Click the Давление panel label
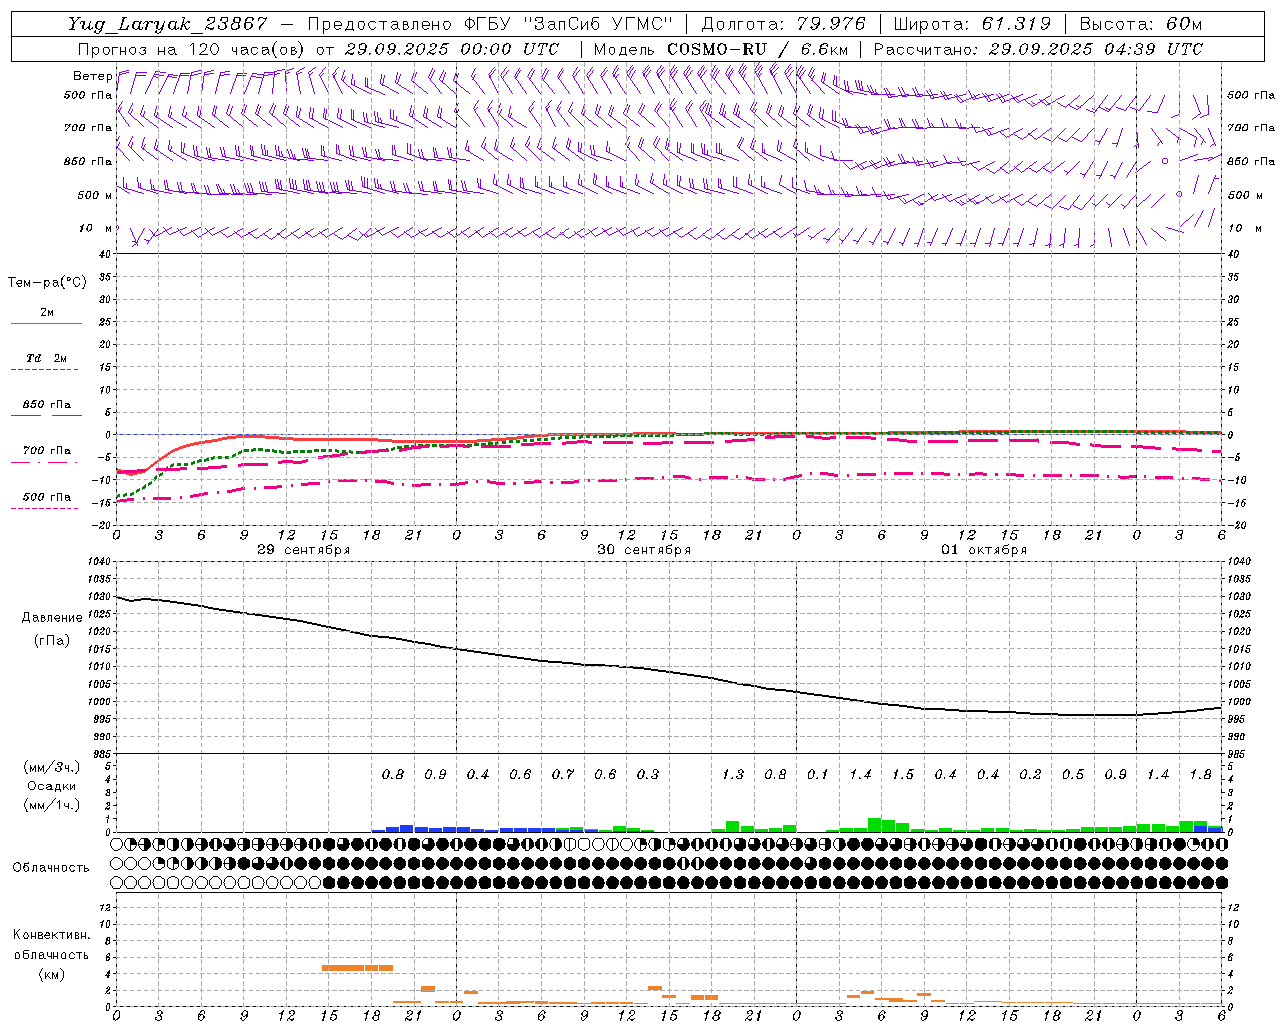Screen dimensions: 1280x1024 (52, 618)
